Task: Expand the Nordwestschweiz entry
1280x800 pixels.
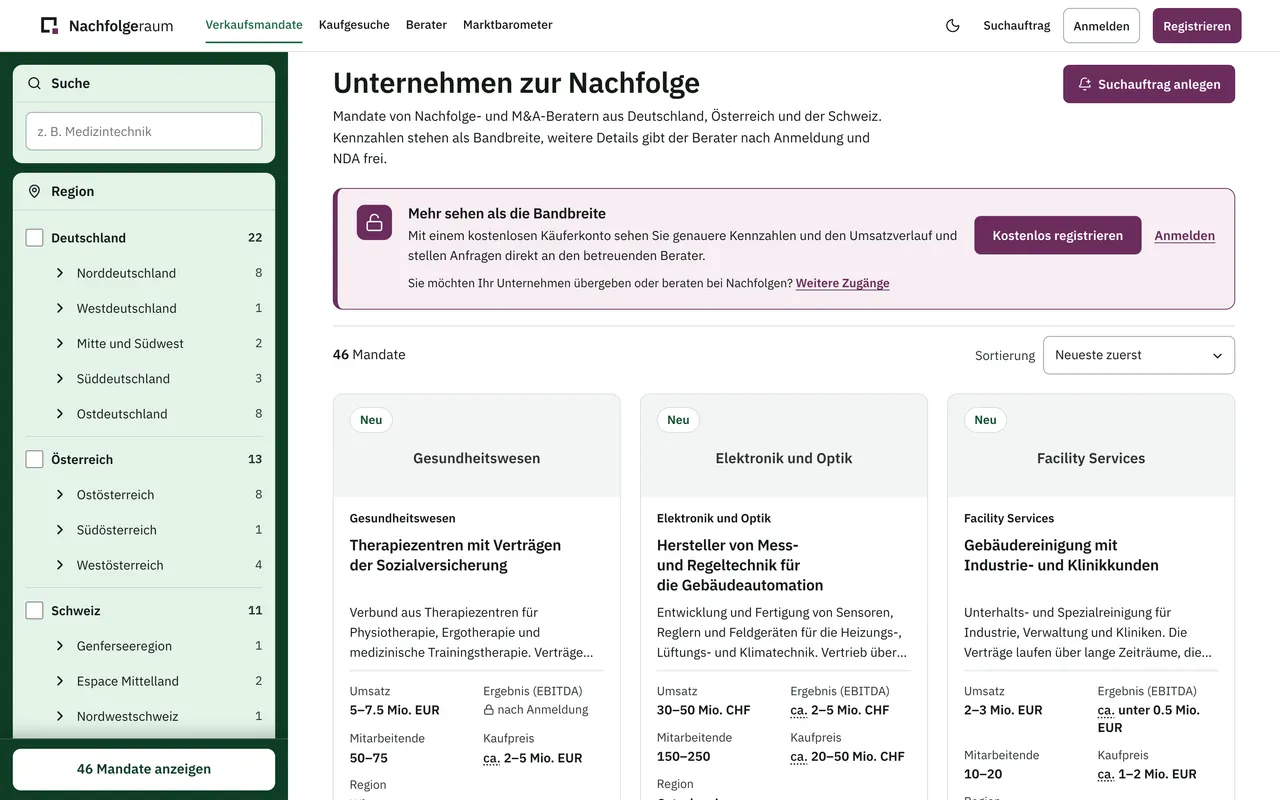Action: click(x=60, y=716)
